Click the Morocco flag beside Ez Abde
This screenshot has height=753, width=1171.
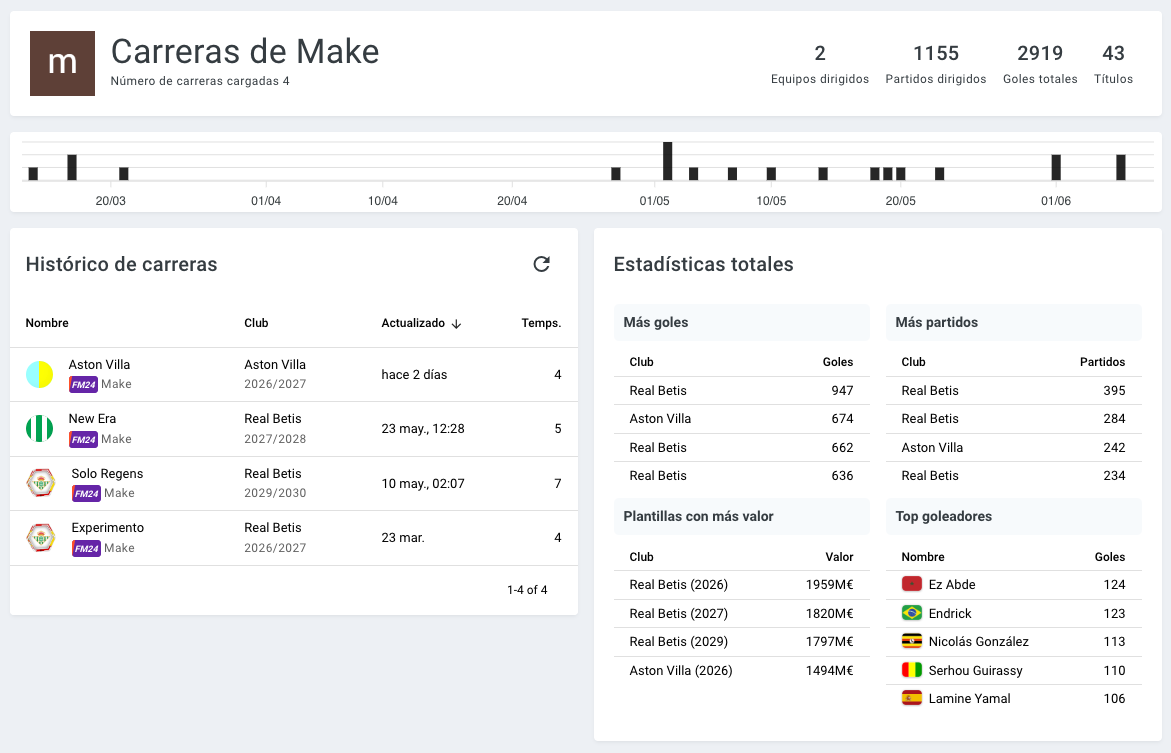pos(912,584)
